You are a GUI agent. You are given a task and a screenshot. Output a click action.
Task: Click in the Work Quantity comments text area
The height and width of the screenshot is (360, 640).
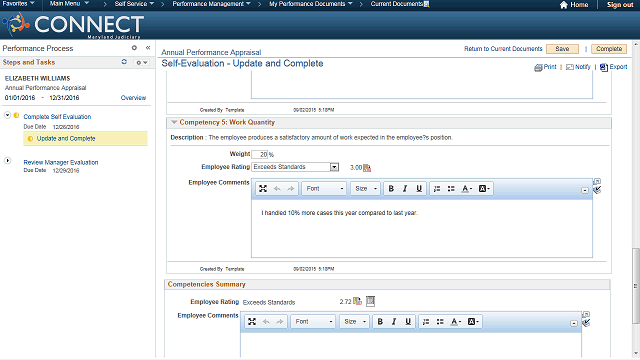[x=422, y=228]
